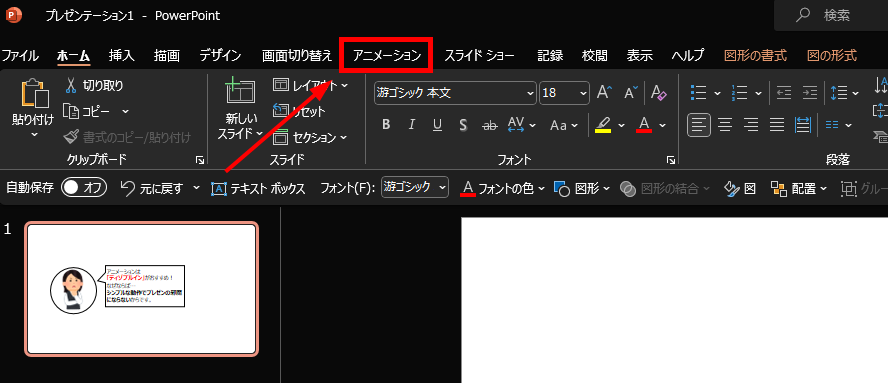Justify text alignment
The height and width of the screenshot is (383, 888).
coord(777,125)
